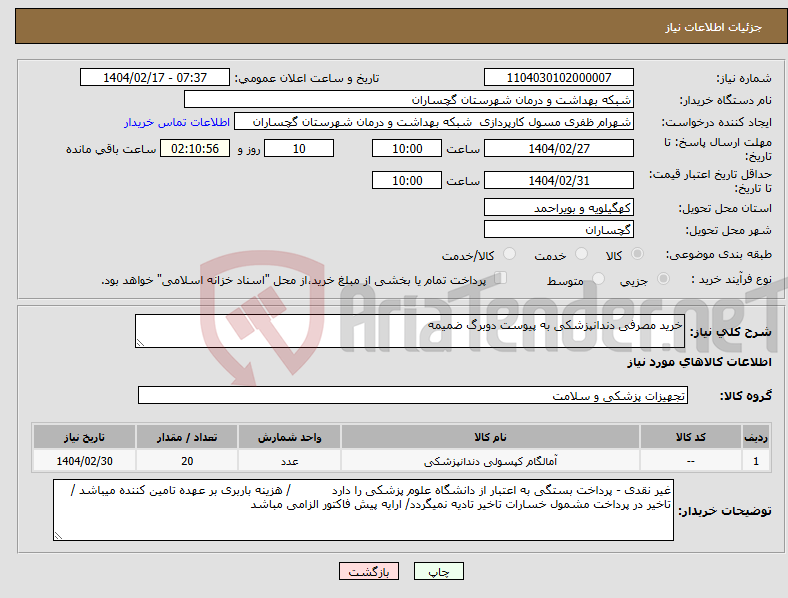Open the اطلاعات تماس خریدار link

(177, 122)
